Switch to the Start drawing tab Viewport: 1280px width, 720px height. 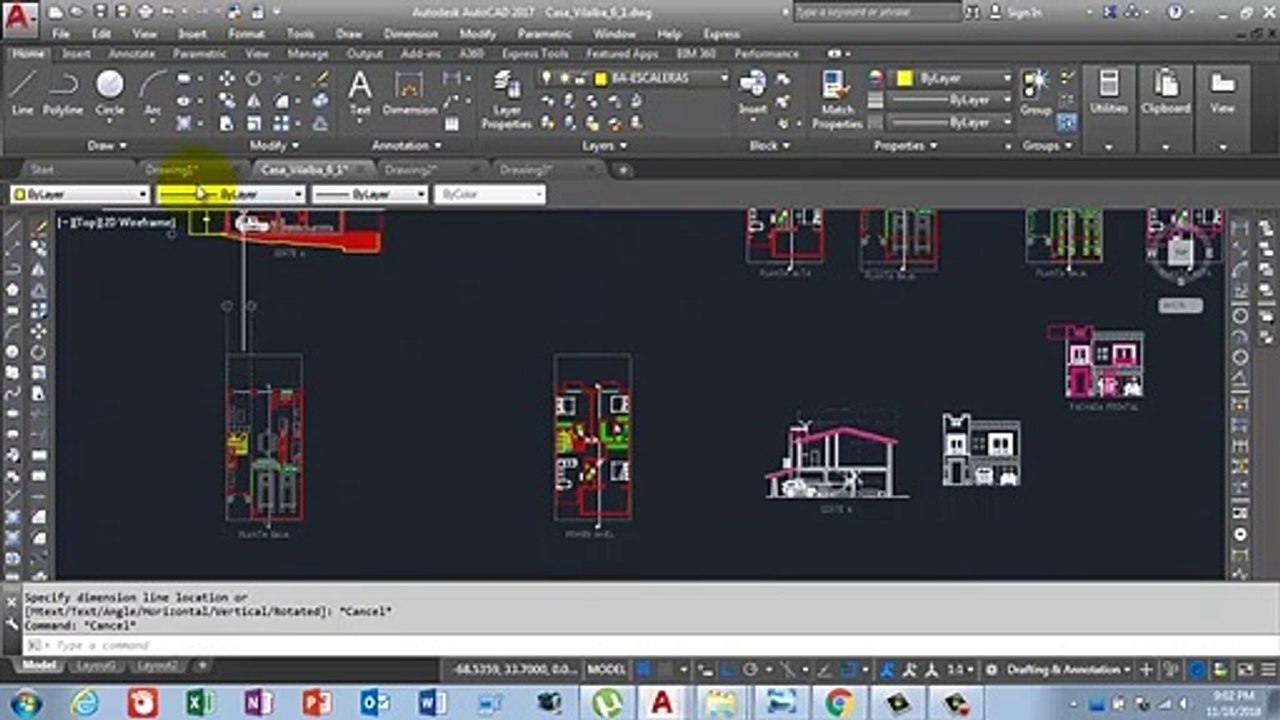(43, 170)
